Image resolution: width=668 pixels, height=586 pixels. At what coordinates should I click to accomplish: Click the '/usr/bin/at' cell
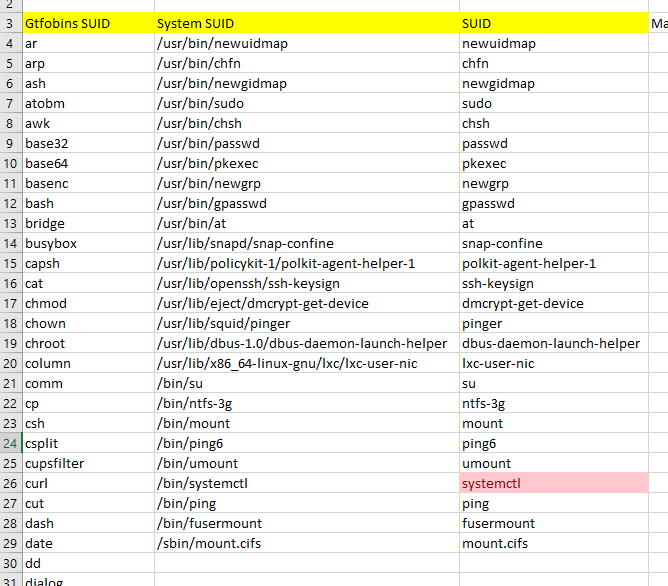tap(307, 224)
